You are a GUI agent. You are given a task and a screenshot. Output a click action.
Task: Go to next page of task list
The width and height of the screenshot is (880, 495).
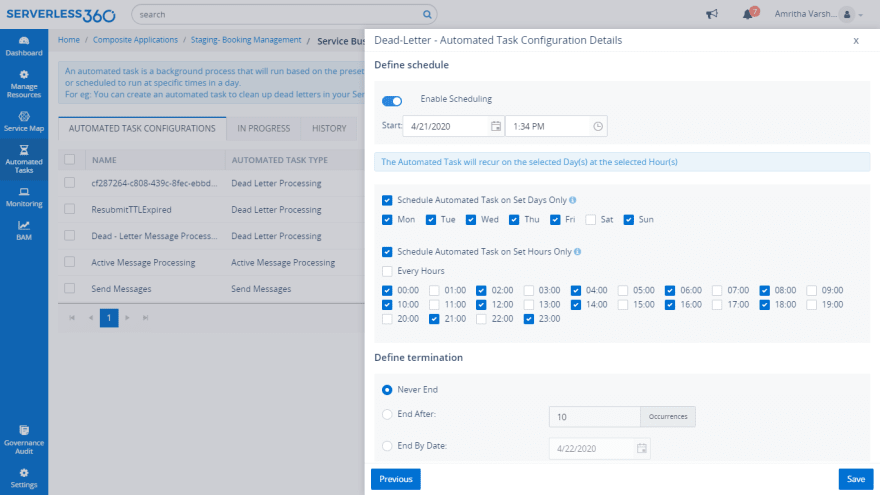(x=127, y=318)
